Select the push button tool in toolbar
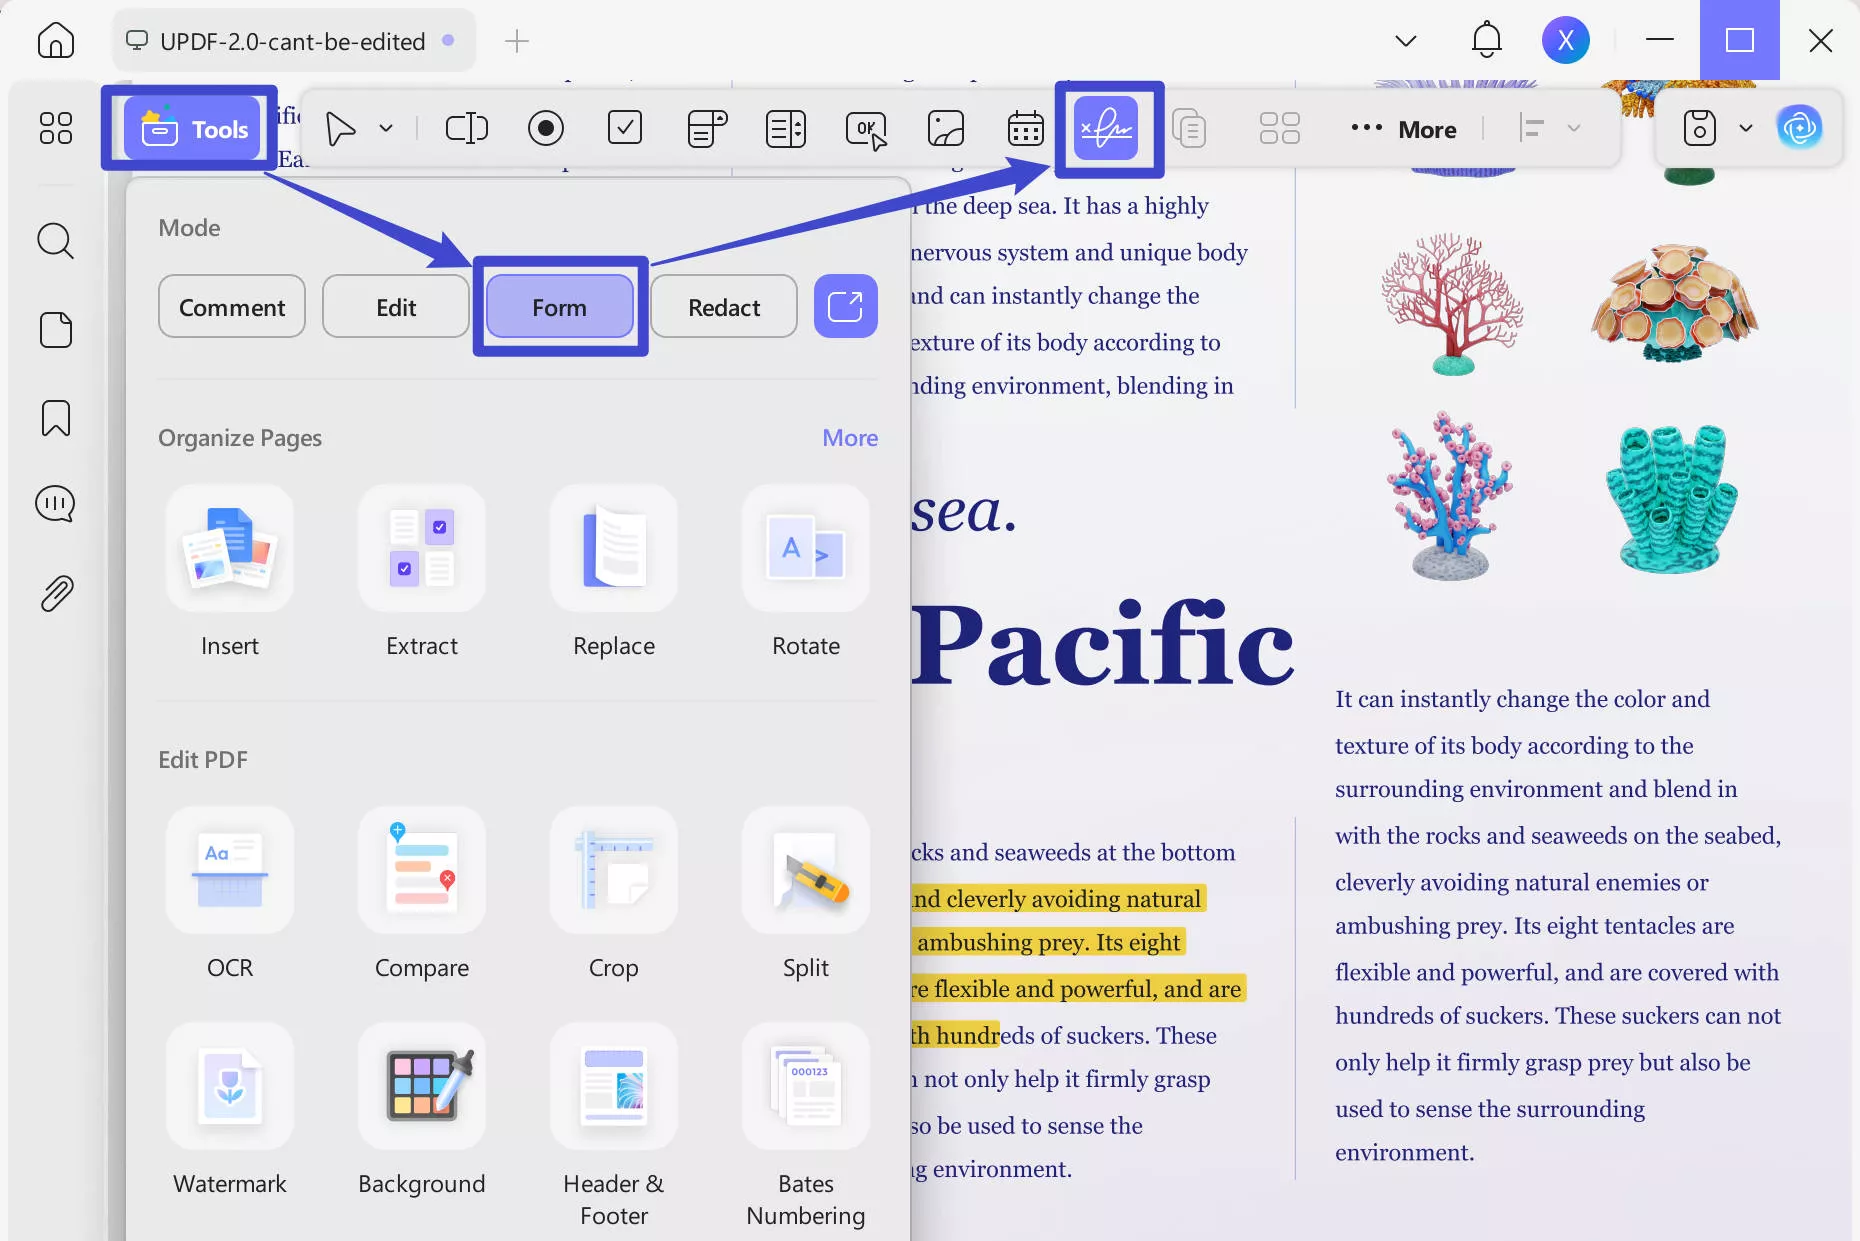This screenshot has width=1860, height=1241. coord(866,128)
